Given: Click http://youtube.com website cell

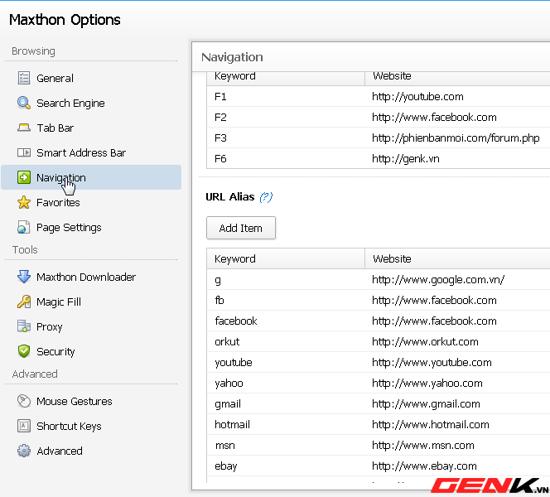Looking at the screenshot, I should [418, 96].
